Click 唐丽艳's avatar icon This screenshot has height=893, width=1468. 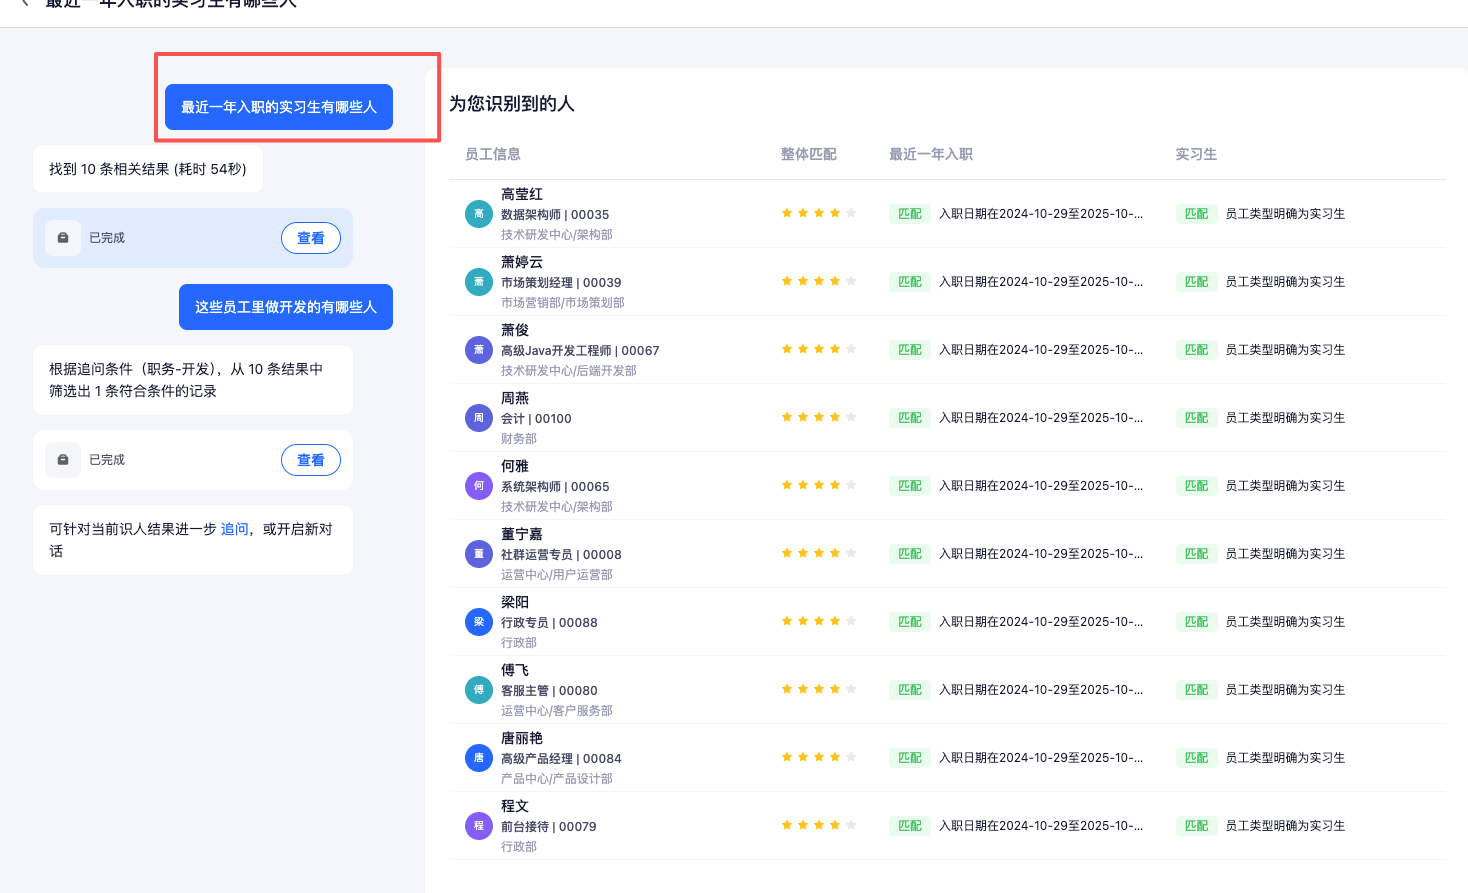[x=479, y=758]
